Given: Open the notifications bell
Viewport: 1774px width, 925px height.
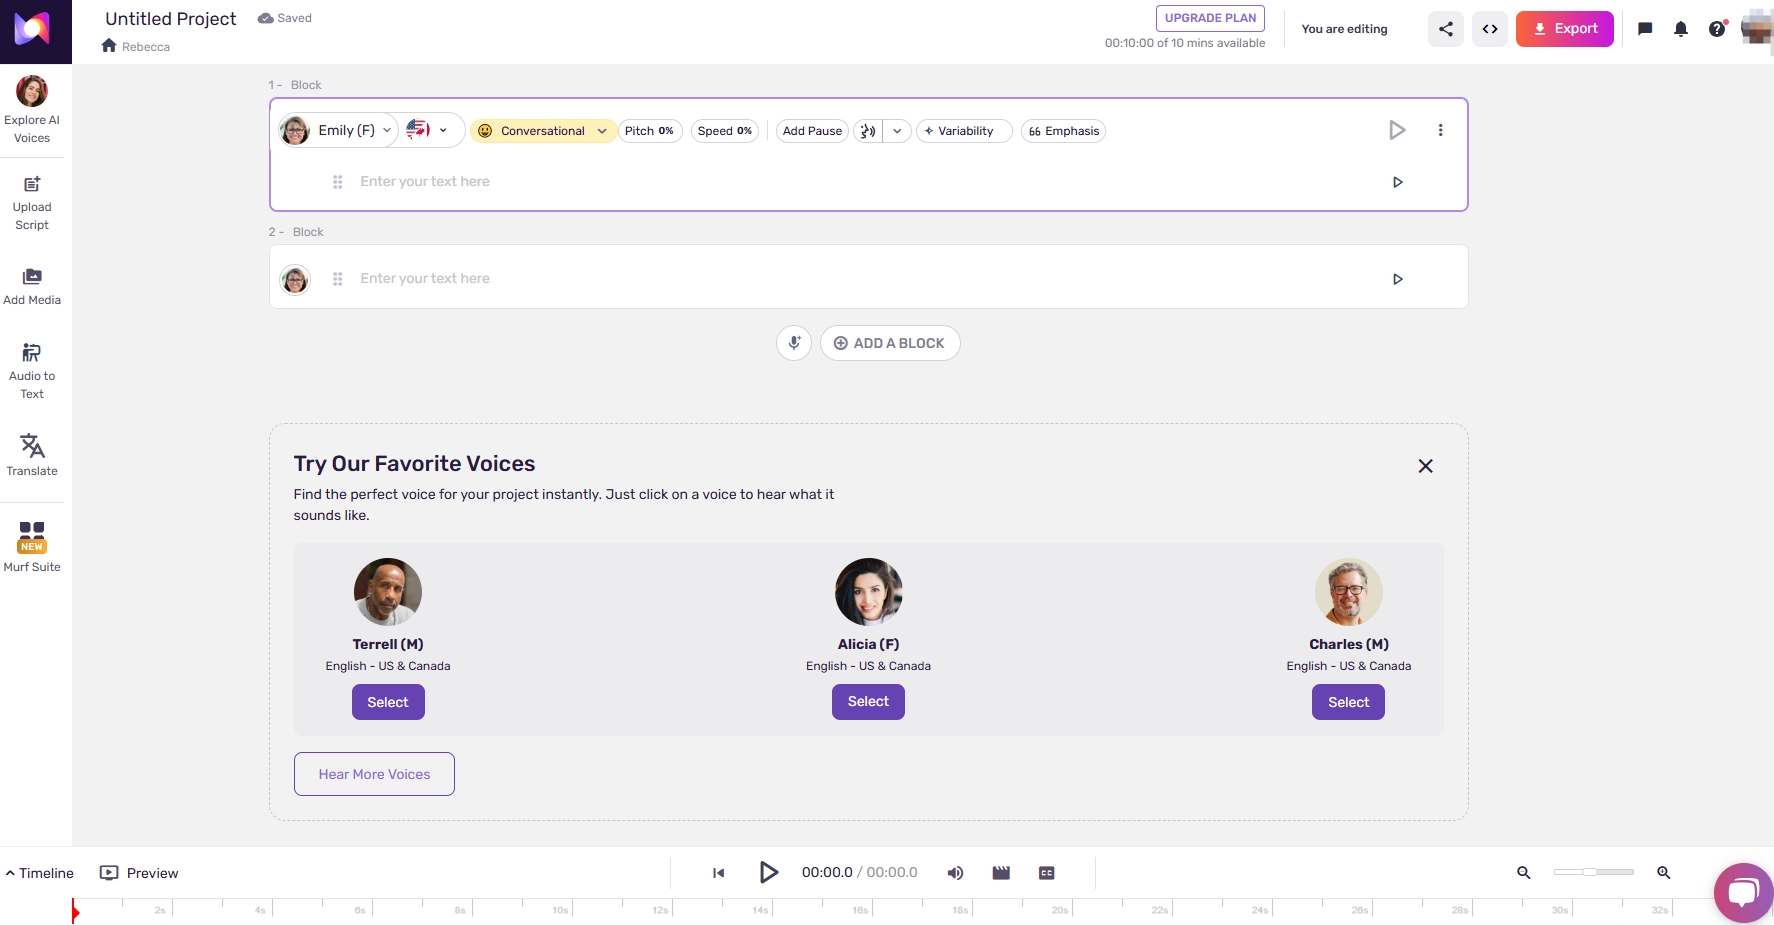Looking at the screenshot, I should point(1680,29).
